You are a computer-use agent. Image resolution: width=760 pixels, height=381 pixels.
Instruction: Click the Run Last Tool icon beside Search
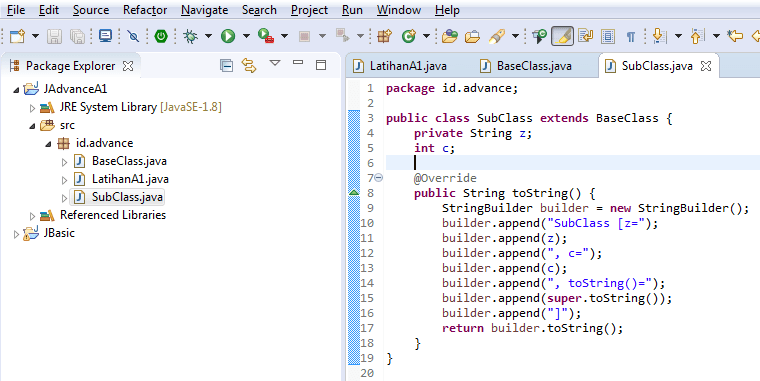539,36
